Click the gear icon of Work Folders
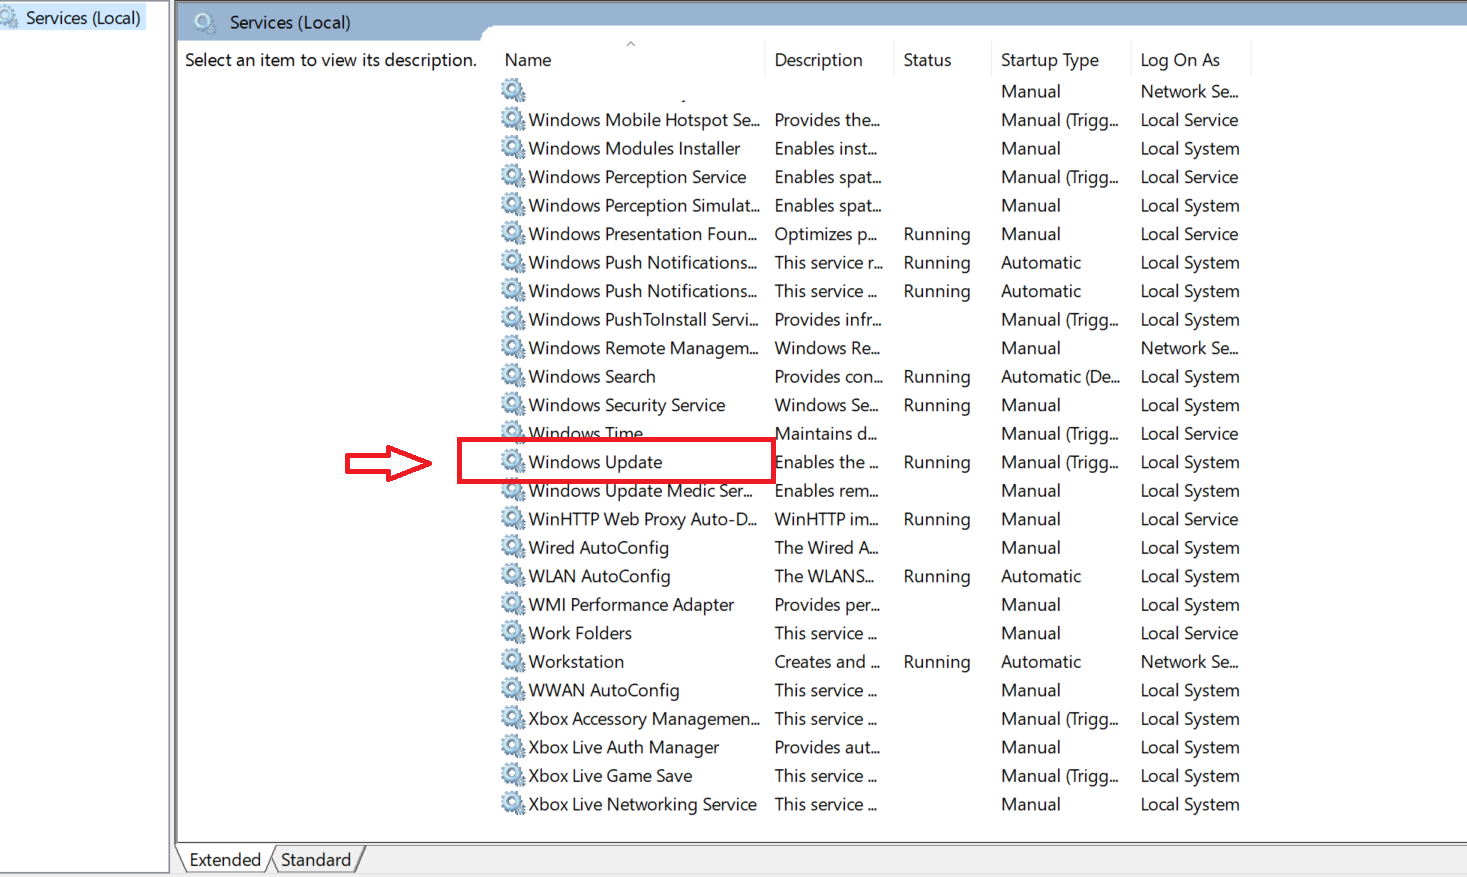Viewport: 1467px width, 877px height. [x=513, y=632]
